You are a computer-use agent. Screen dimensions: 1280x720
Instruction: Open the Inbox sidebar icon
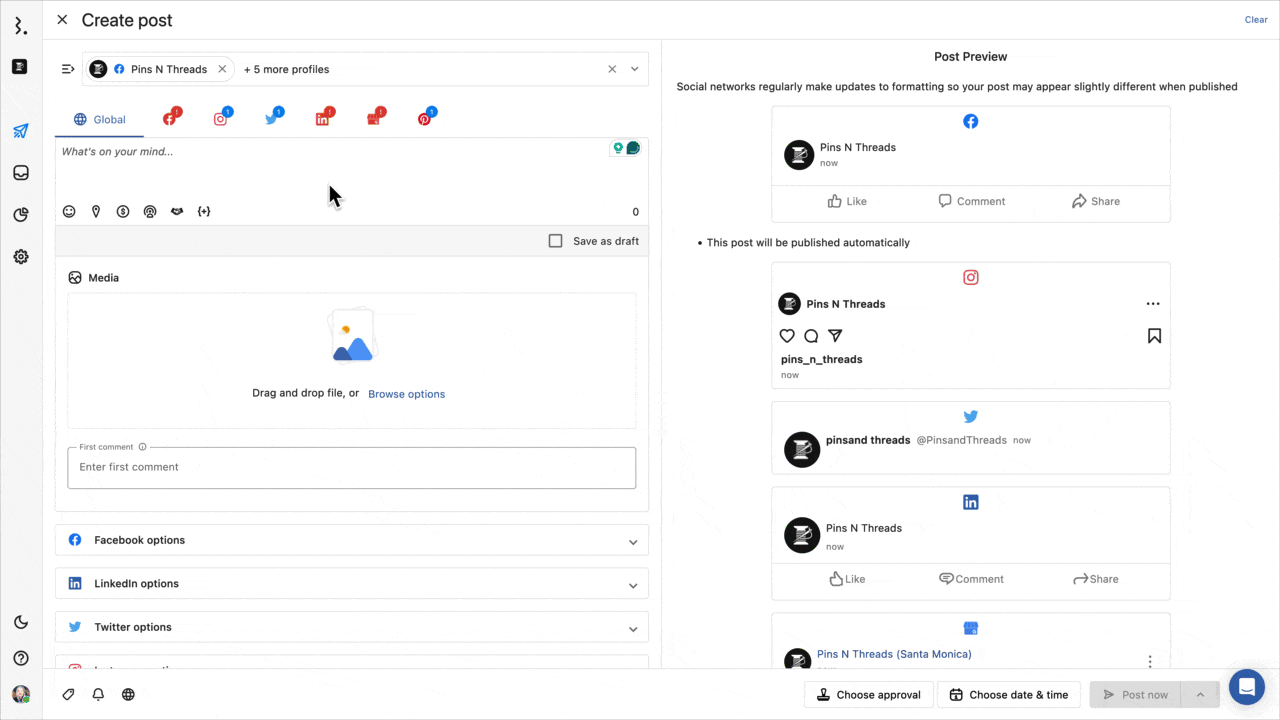tap(21, 173)
